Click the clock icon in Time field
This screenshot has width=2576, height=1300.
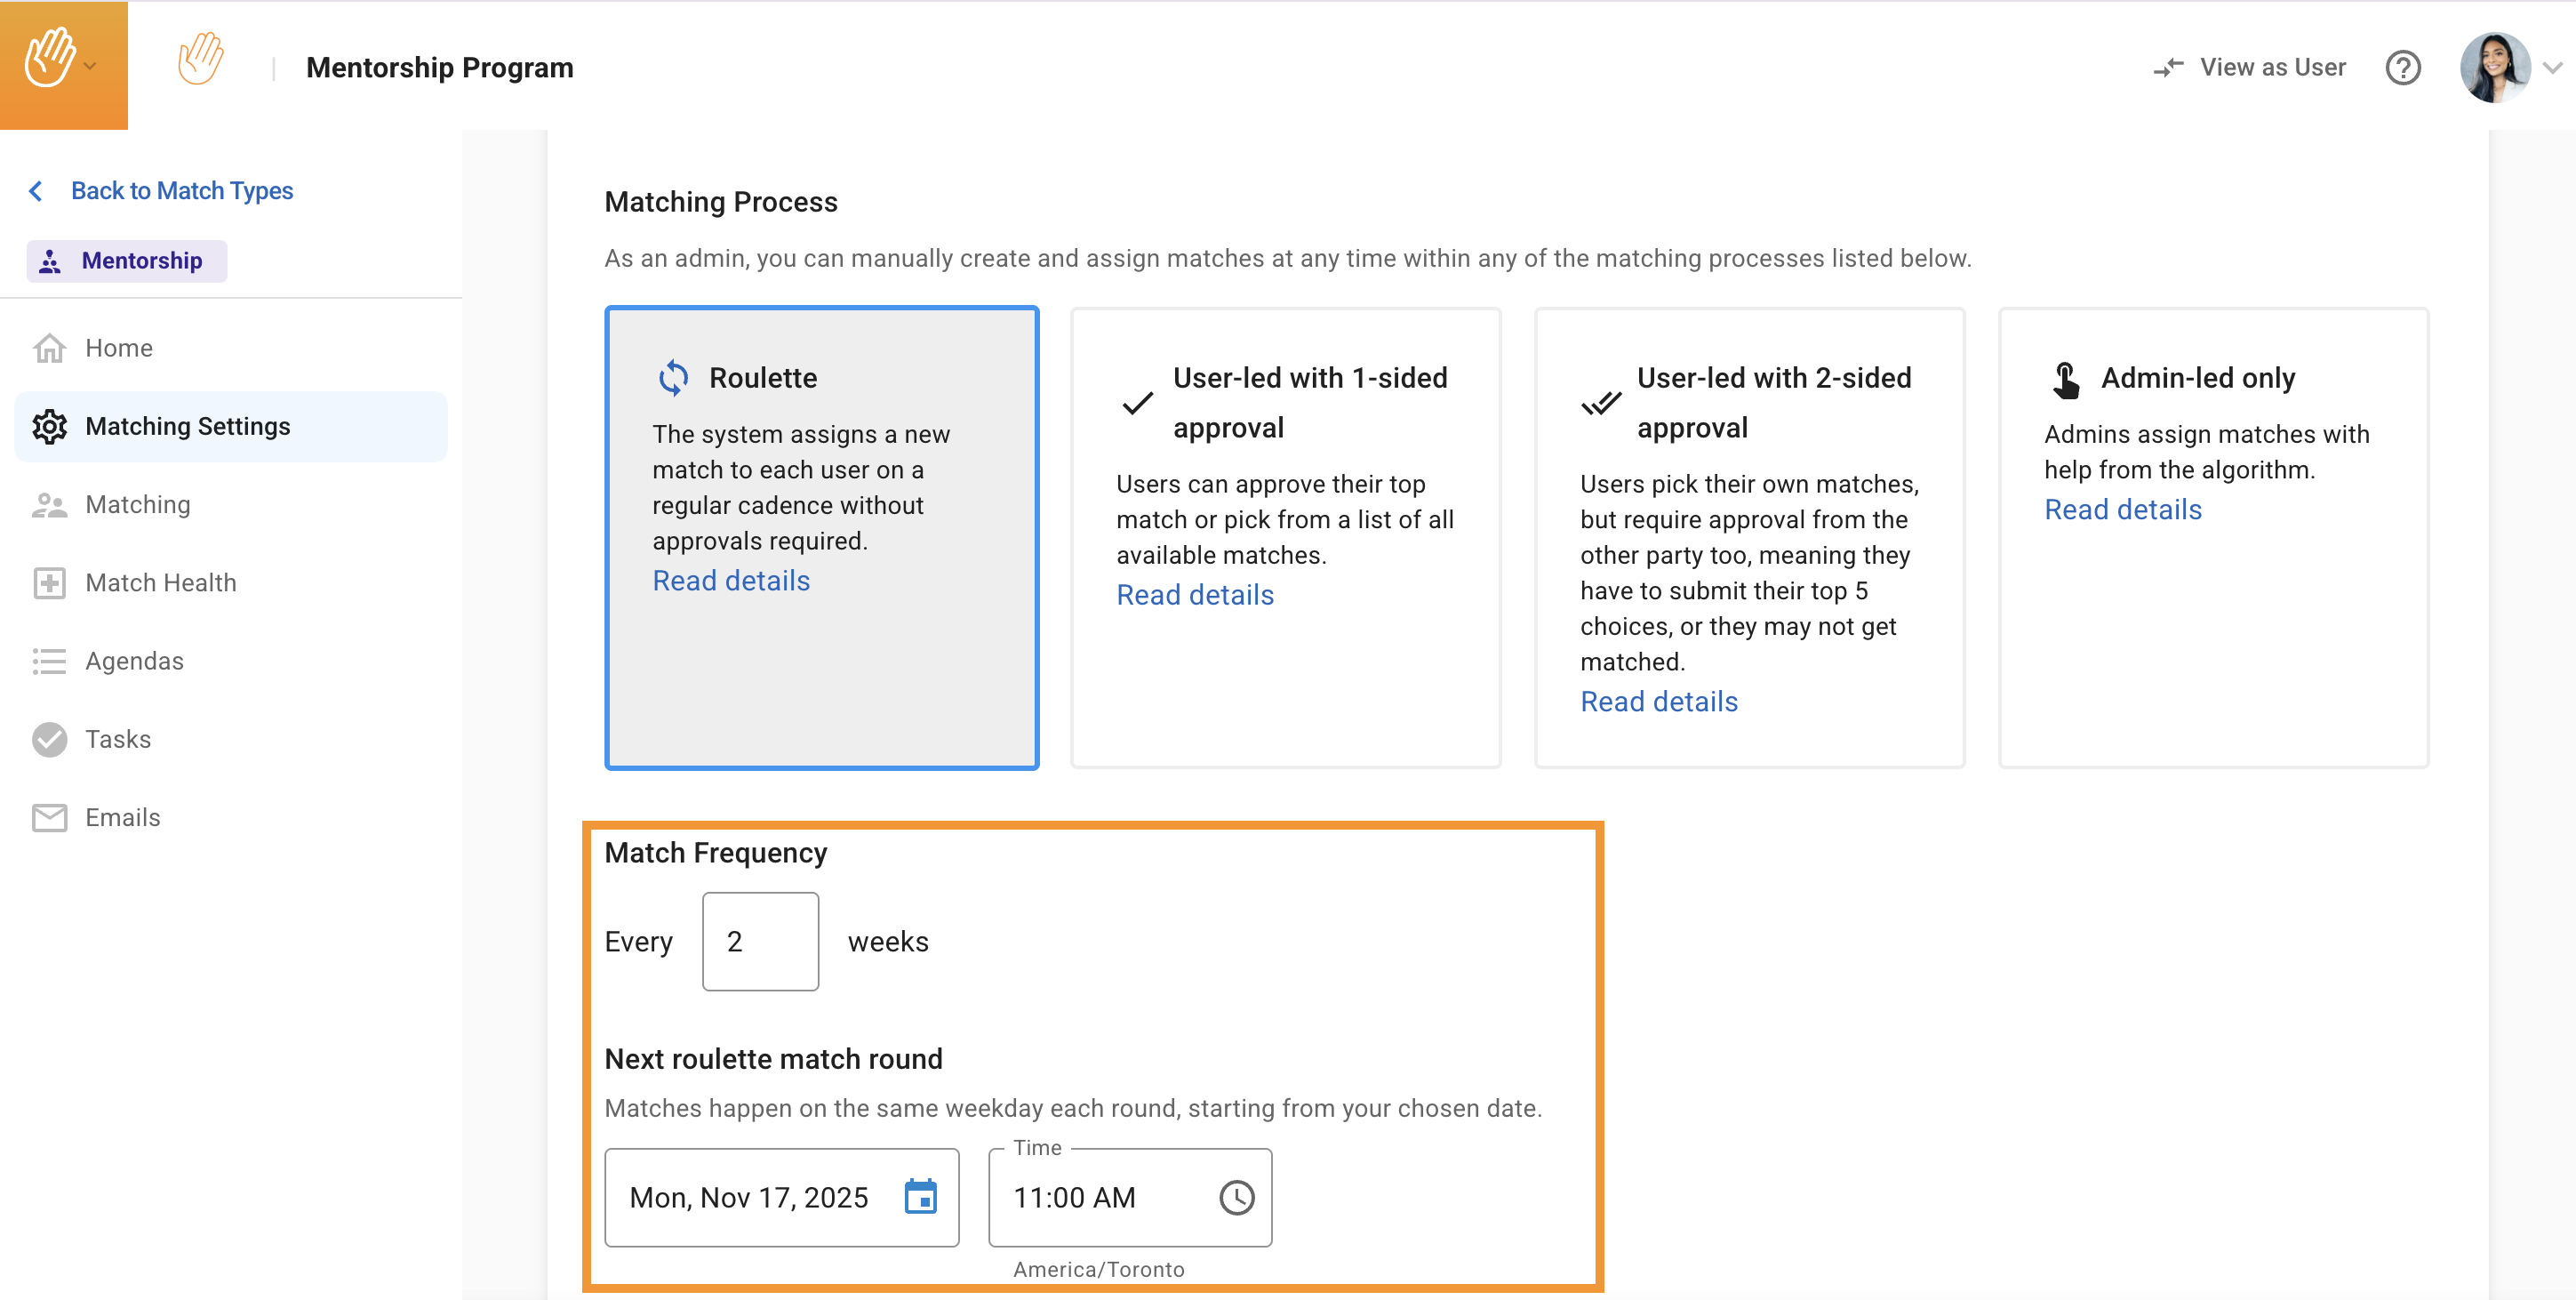pos(1236,1197)
